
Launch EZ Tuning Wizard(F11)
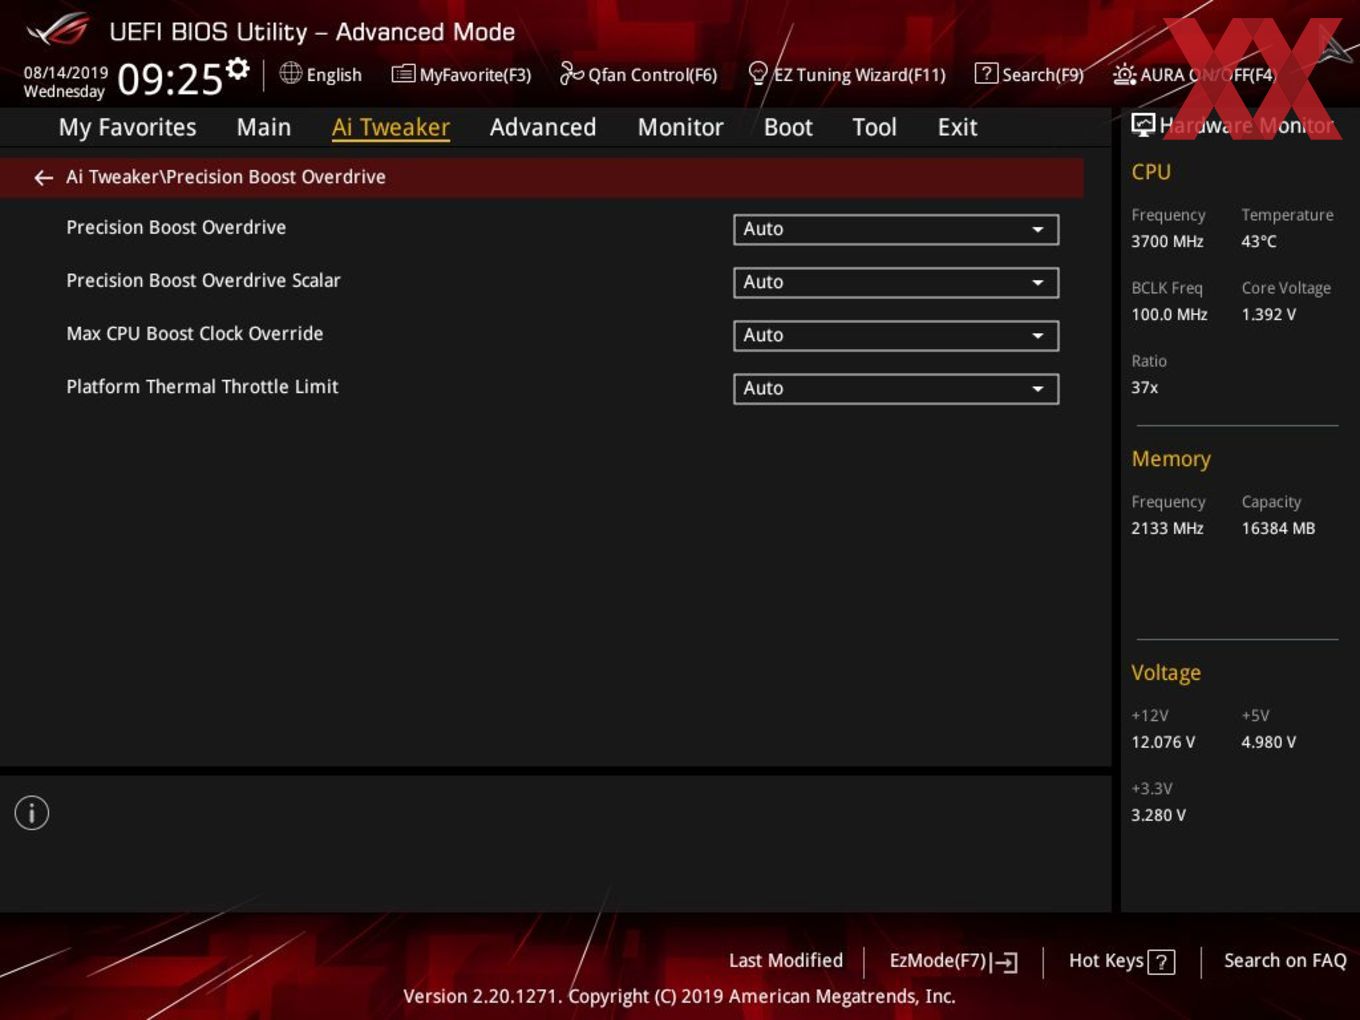[846, 74]
